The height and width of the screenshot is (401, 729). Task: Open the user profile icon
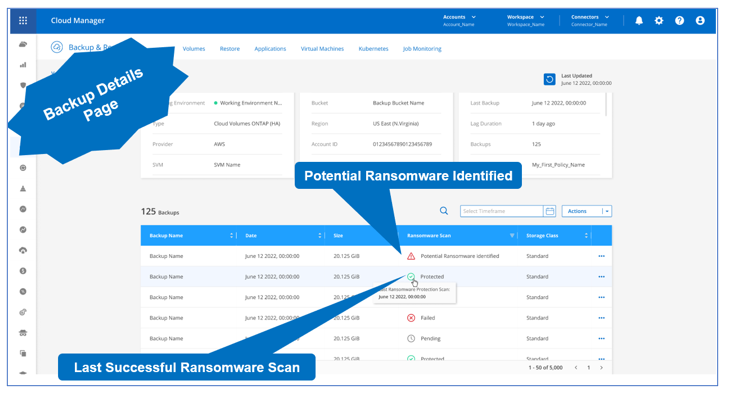click(x=700, y=20)
